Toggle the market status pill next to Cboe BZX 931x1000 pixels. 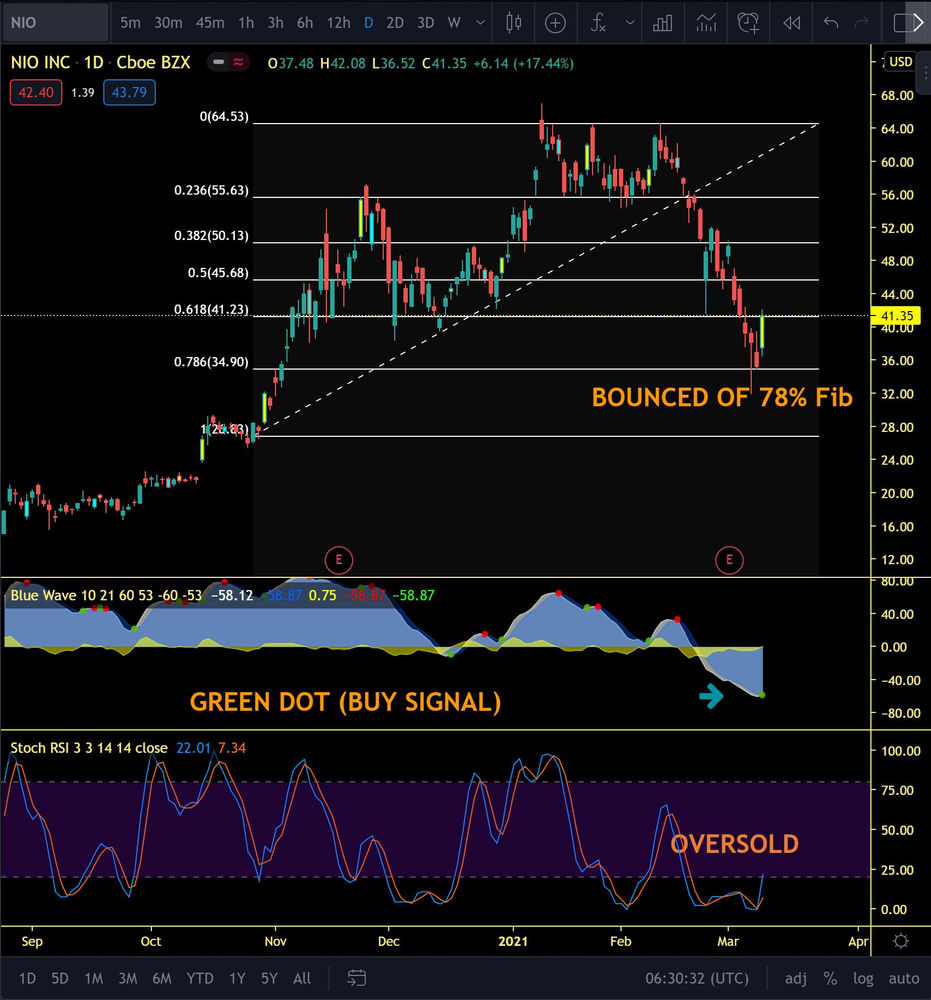pos(228,62)
